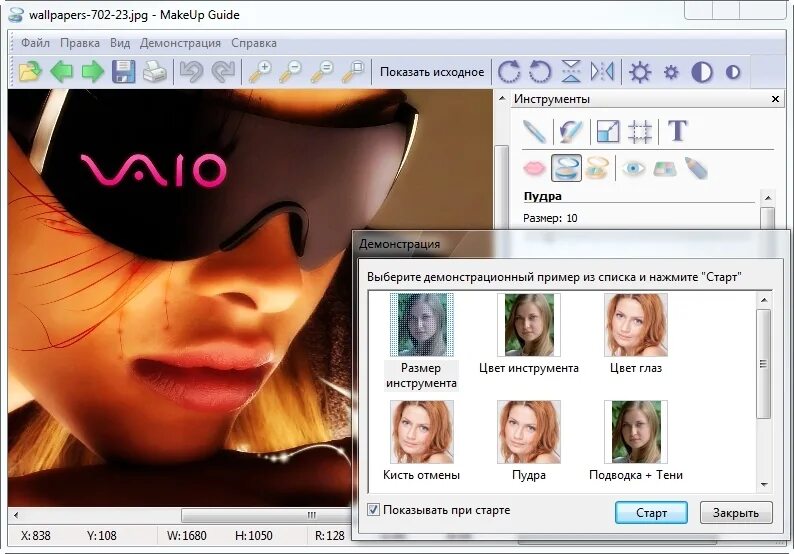Redo action with the redo arrow
This screenshot has width=794, height=554.
[223, 72]
